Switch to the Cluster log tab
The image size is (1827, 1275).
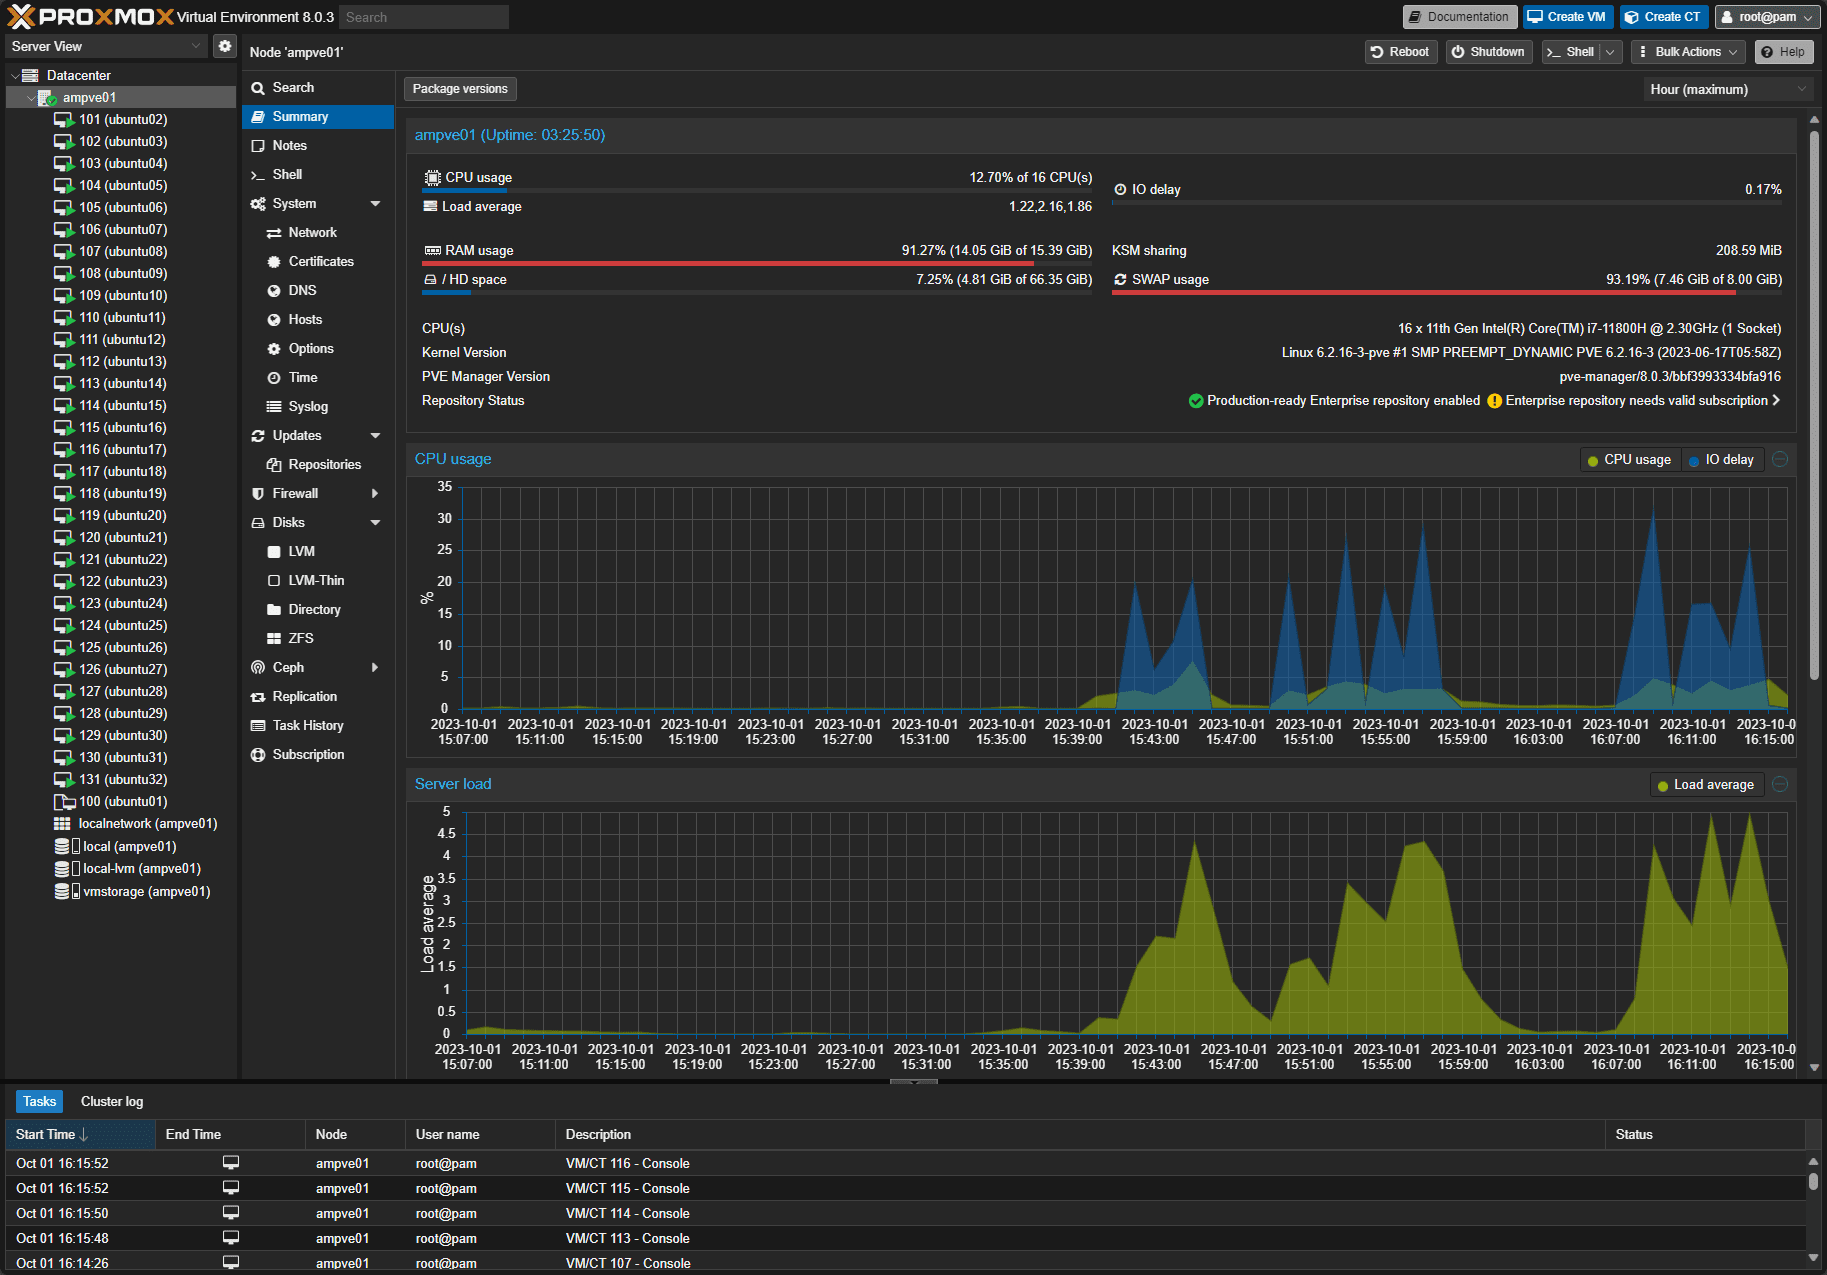(112, 1102)
